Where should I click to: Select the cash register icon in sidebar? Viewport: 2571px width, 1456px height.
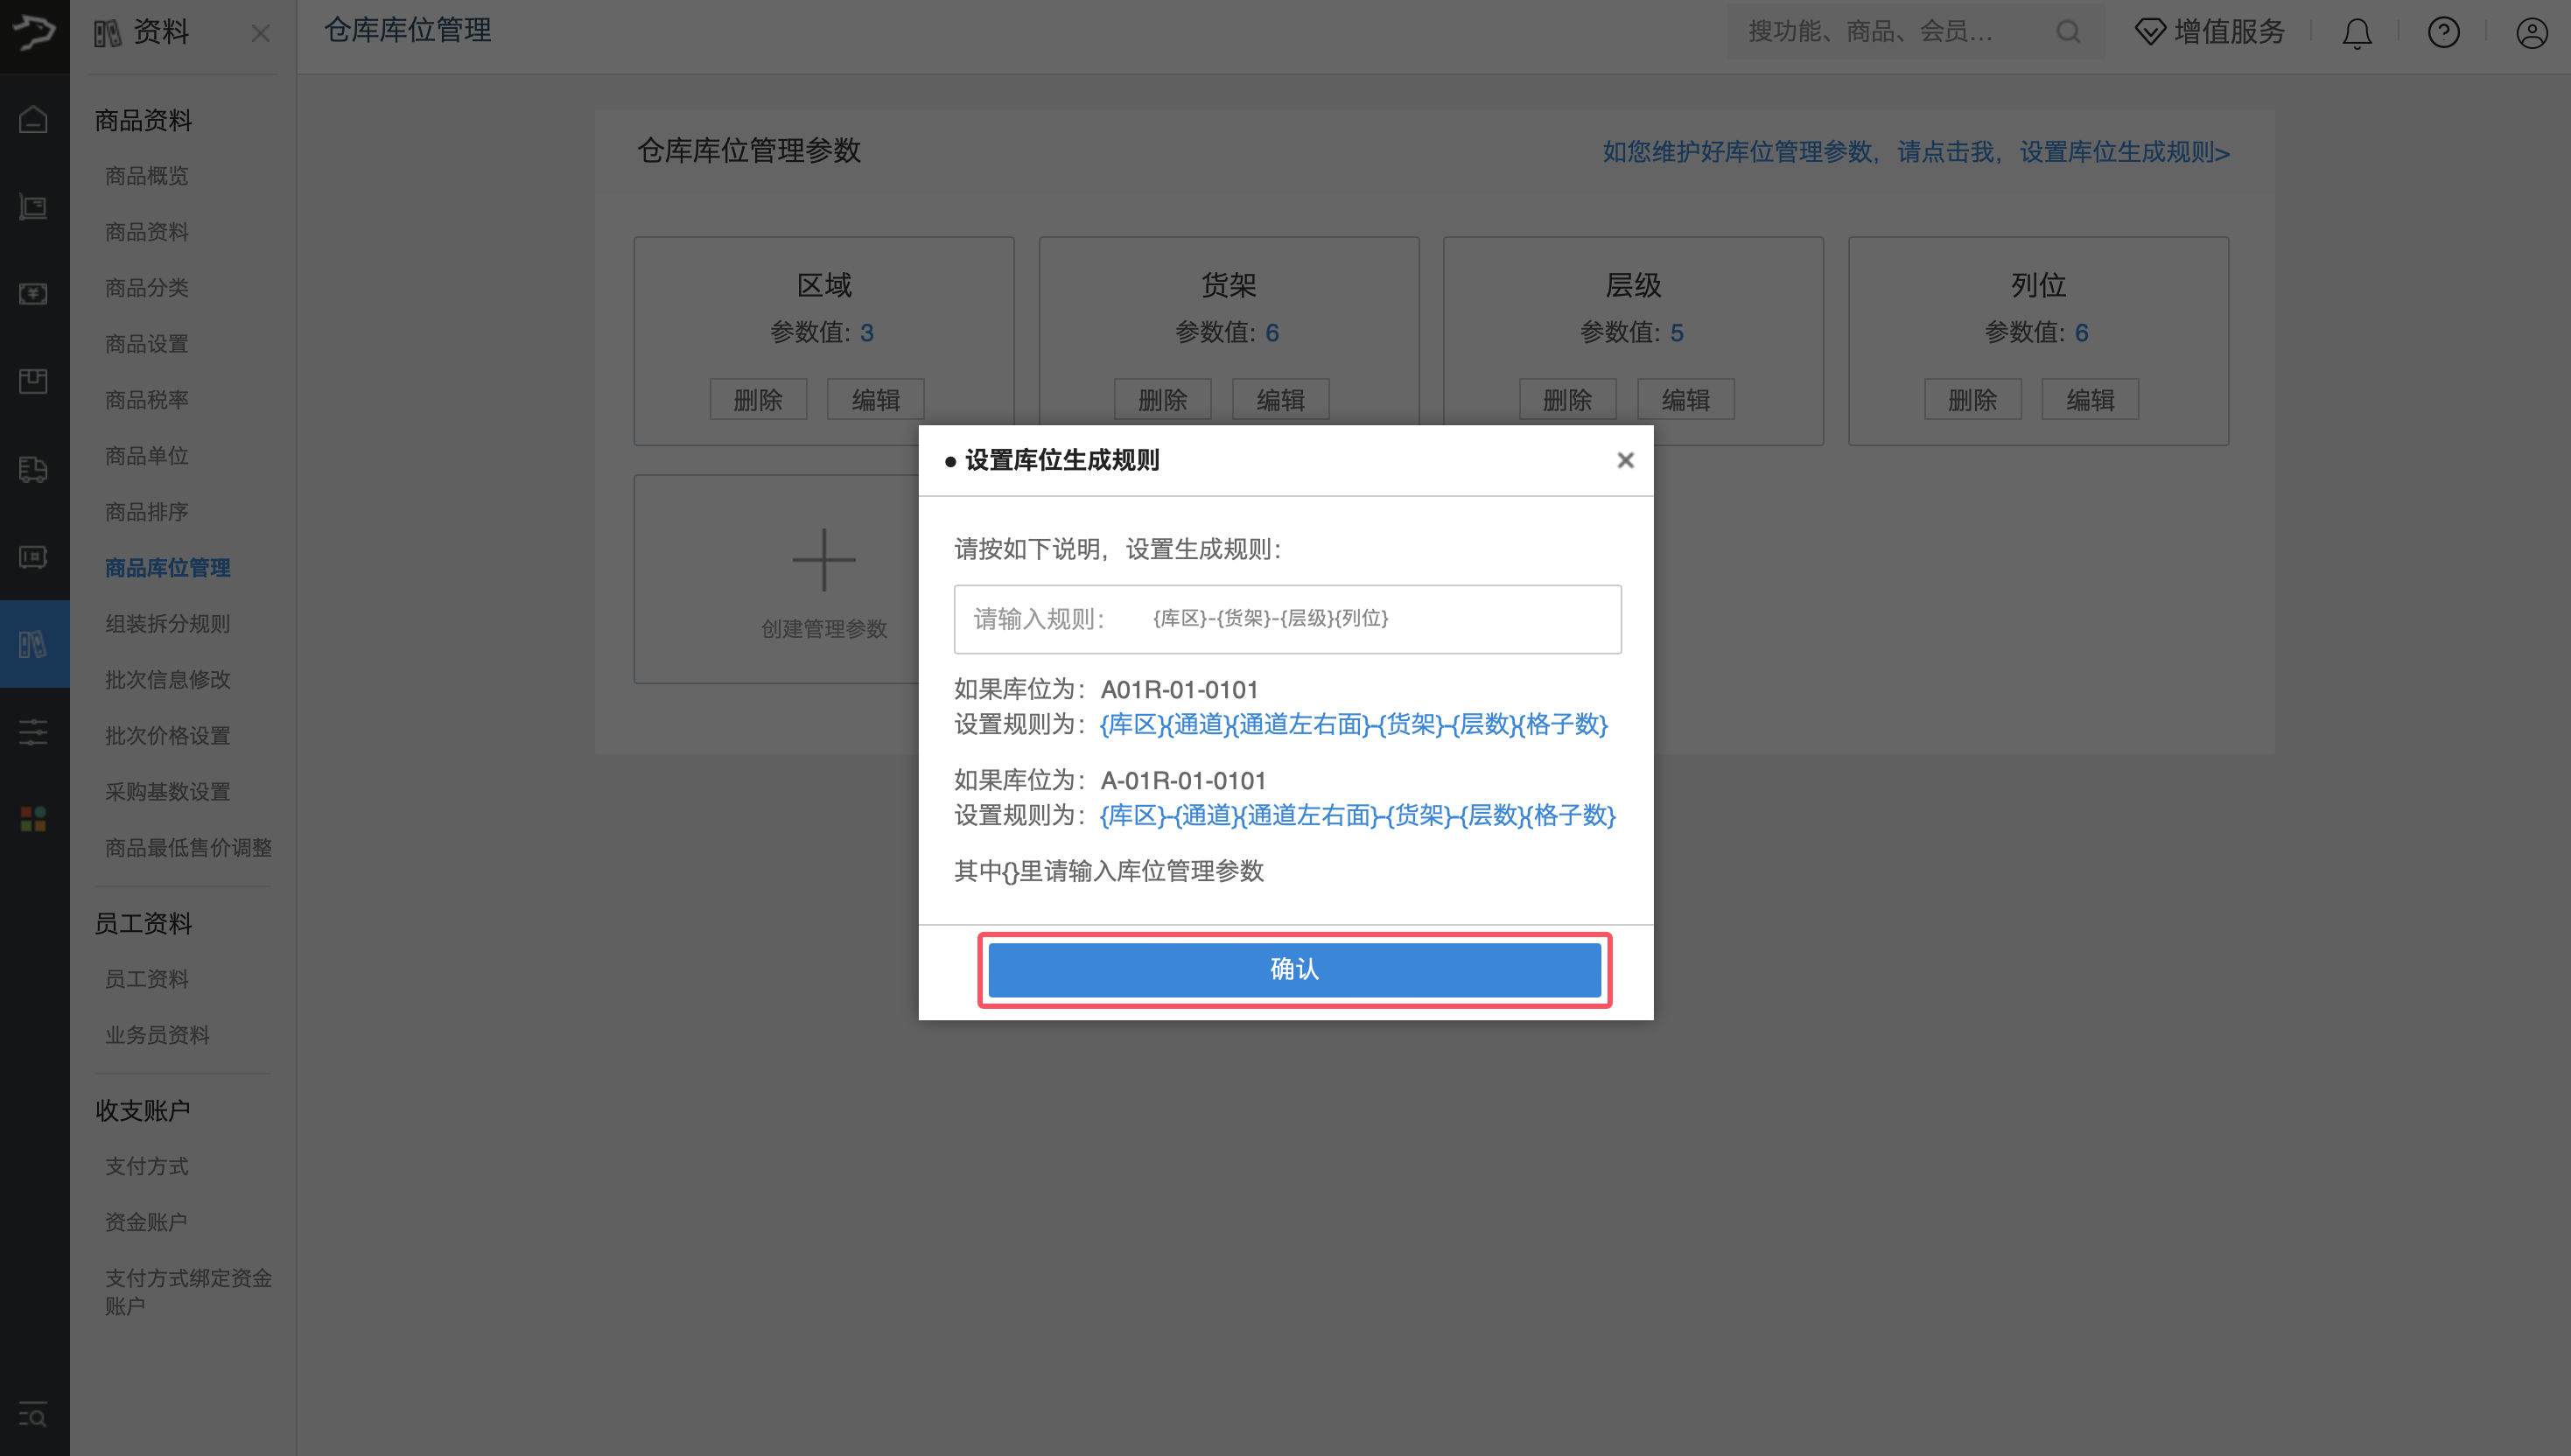click(x=33, y=207)
